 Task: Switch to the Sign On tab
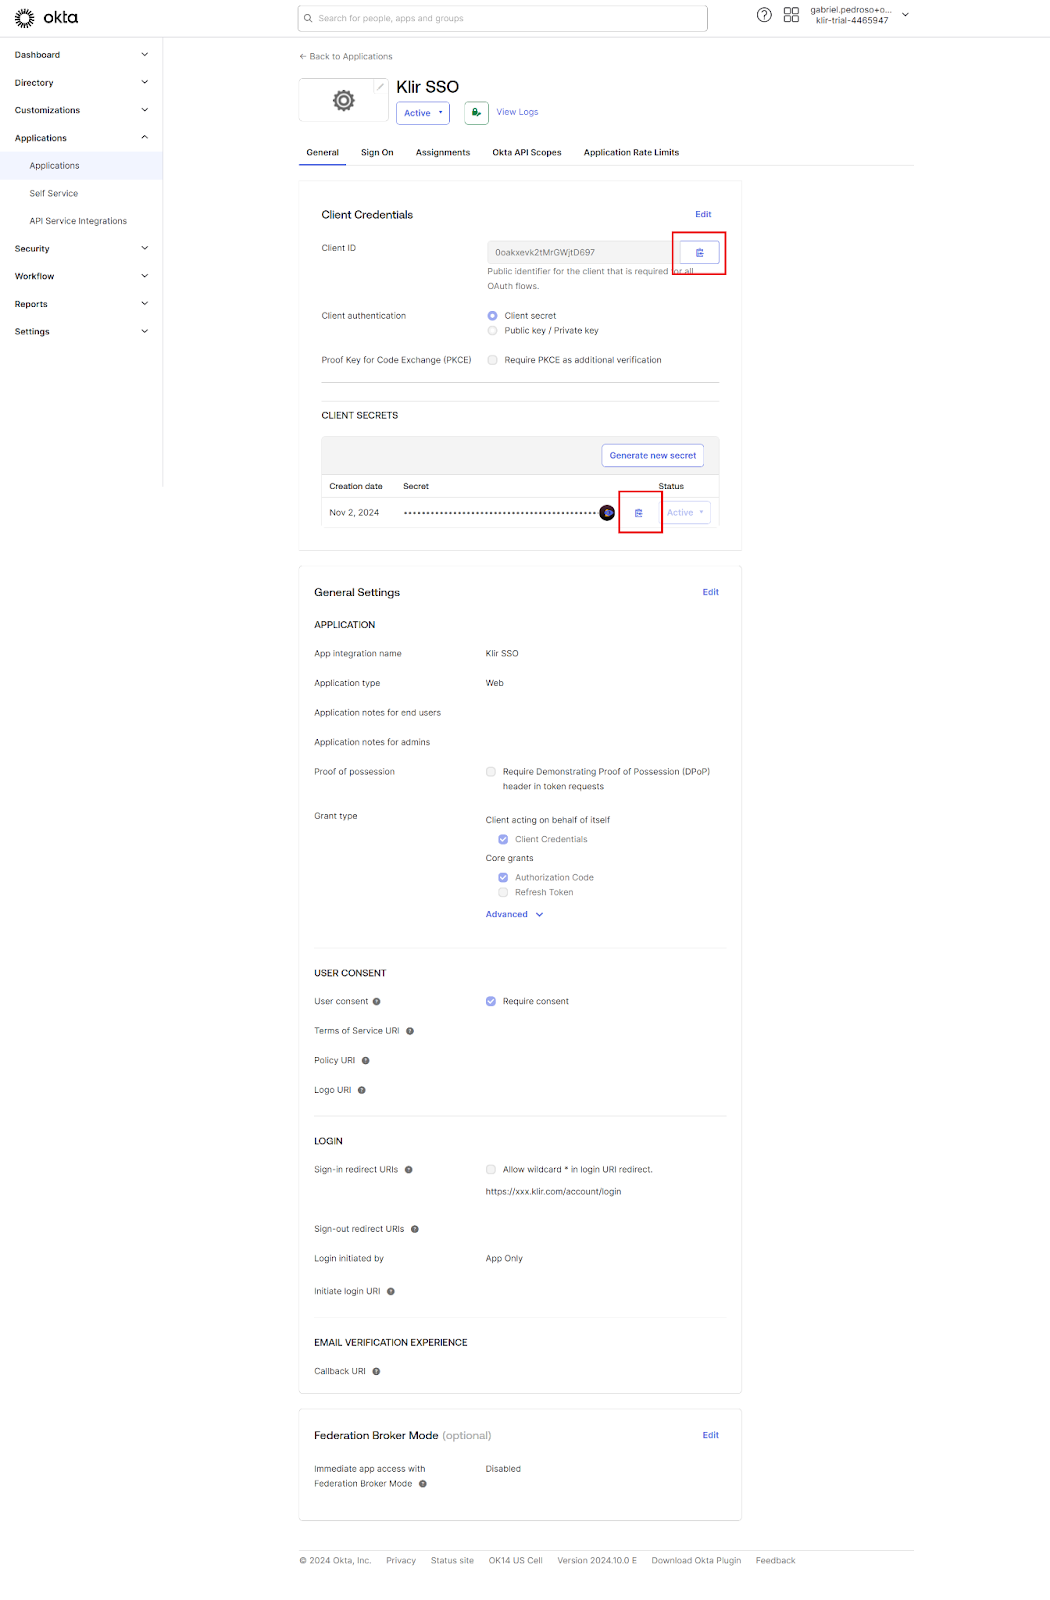tap(377, 153)
